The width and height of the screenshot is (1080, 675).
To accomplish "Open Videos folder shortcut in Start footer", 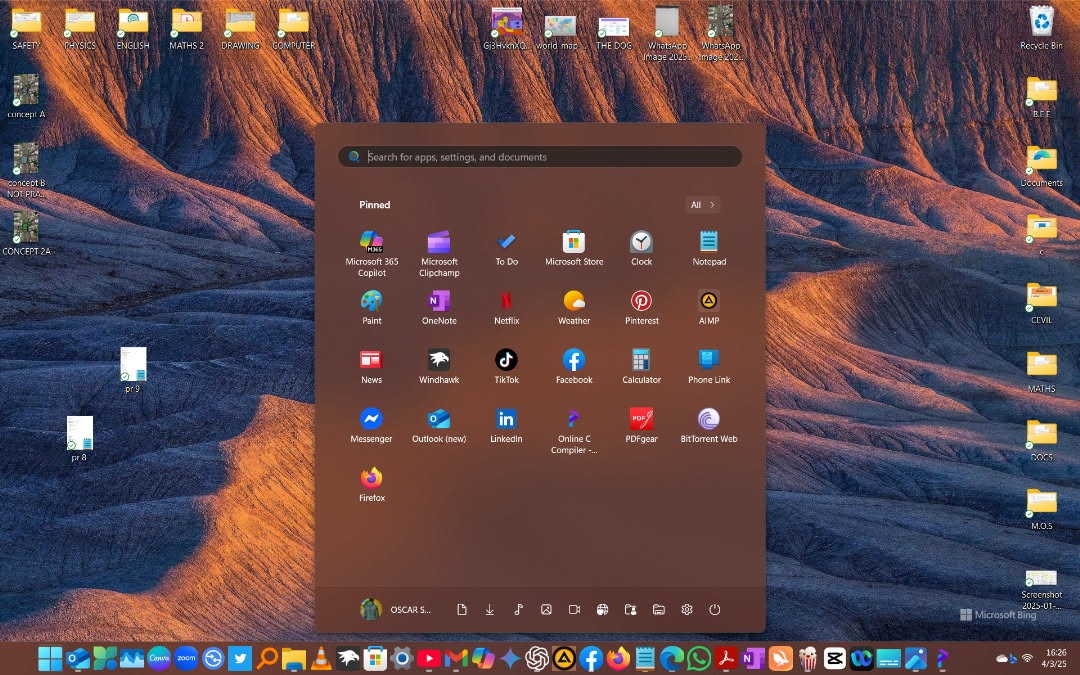I will click(x=574, y=610).
